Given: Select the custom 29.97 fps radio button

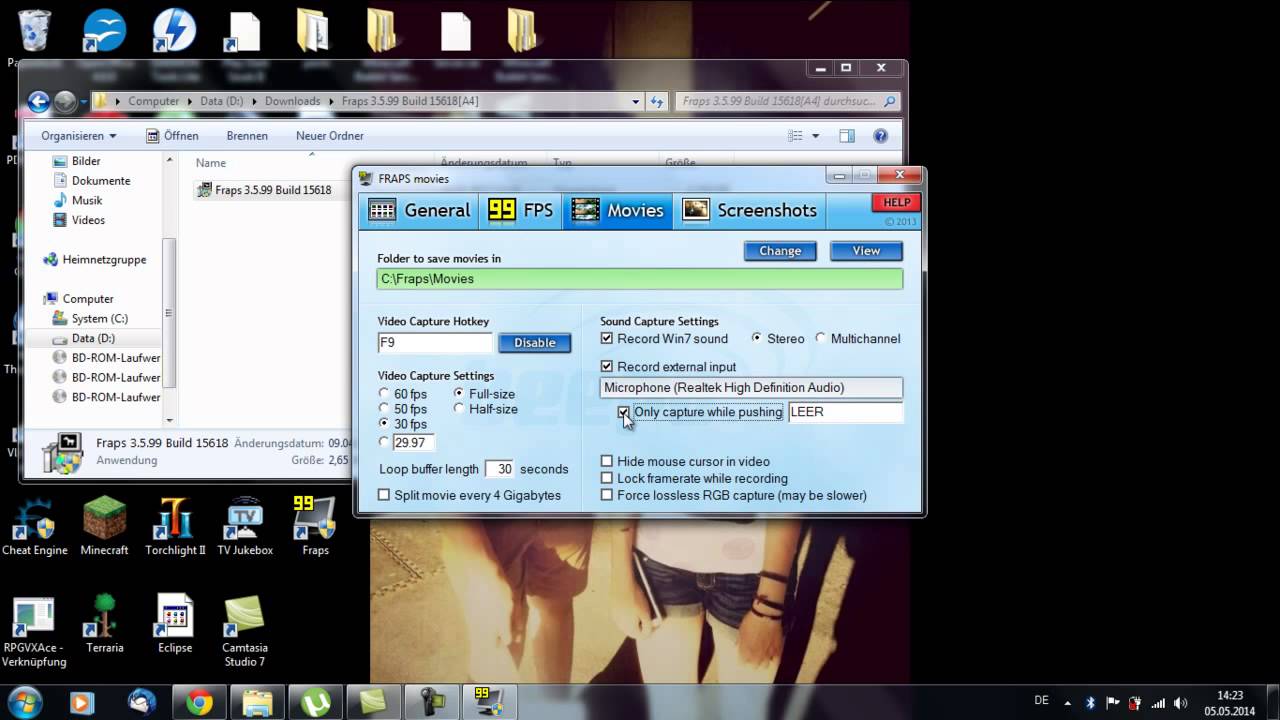Looking at the screenshot, I should tap(384, 442).
